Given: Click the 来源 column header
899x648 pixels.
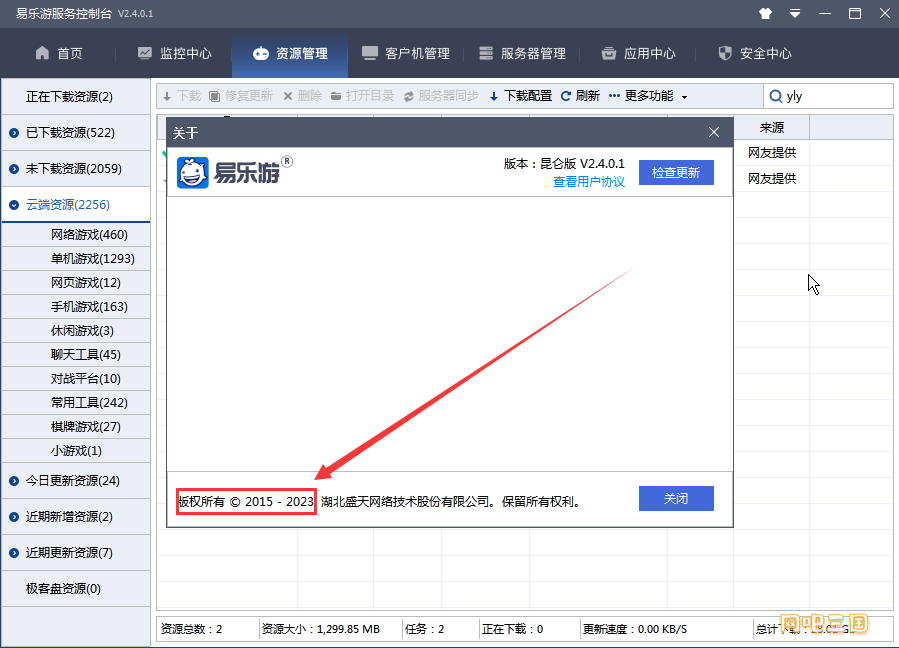Looking at the screenshot, I should click(x=772, y=127).
